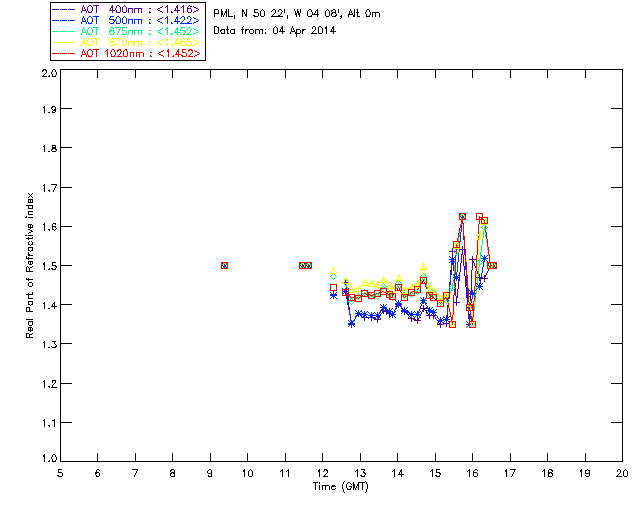Select the AOT 1020nm legend entry
The image size is (640, 512).
127,53
